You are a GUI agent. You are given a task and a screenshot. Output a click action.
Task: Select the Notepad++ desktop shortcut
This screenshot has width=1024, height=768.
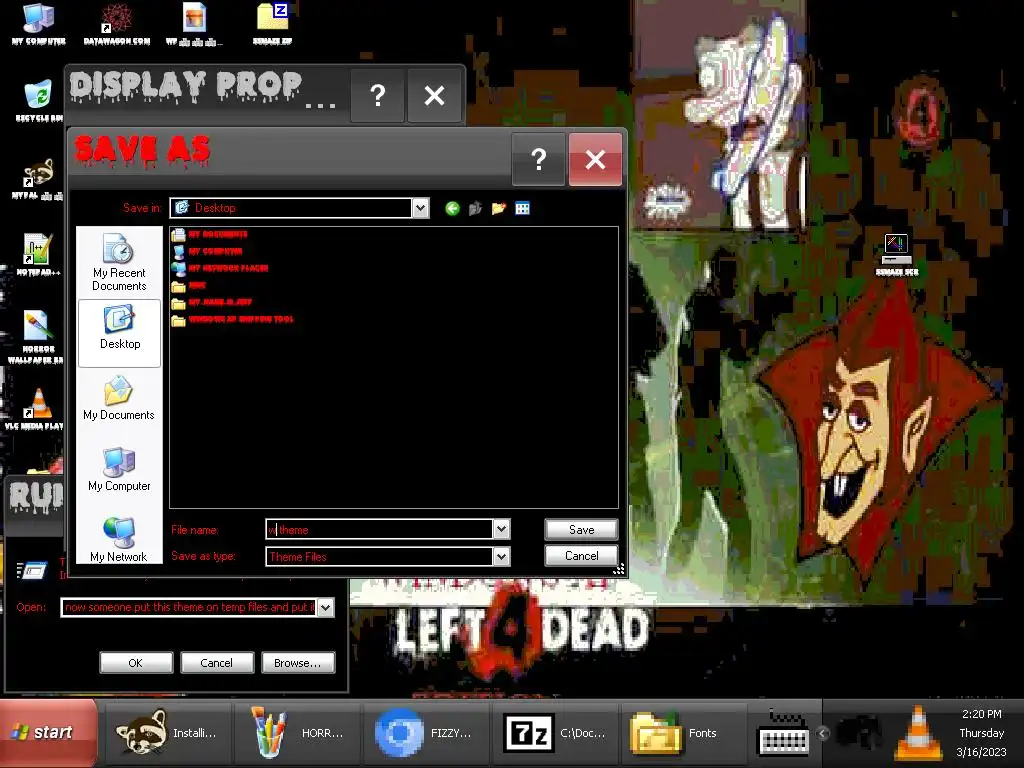point(38,255)
